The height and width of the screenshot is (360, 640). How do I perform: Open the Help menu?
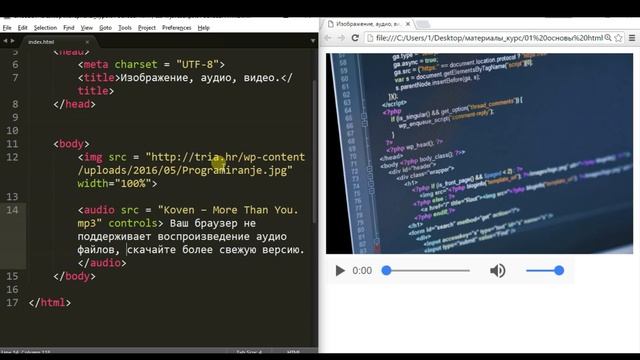[x=204, y=28]
